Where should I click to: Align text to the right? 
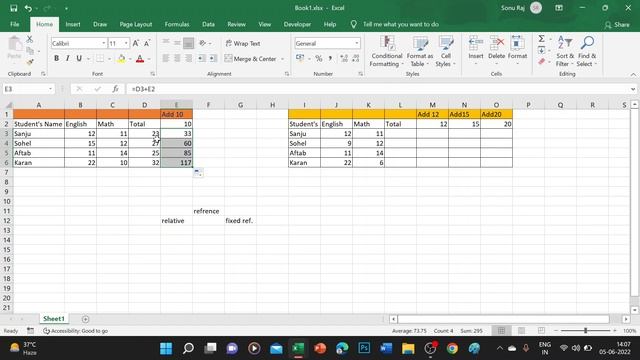coord(189,59)
